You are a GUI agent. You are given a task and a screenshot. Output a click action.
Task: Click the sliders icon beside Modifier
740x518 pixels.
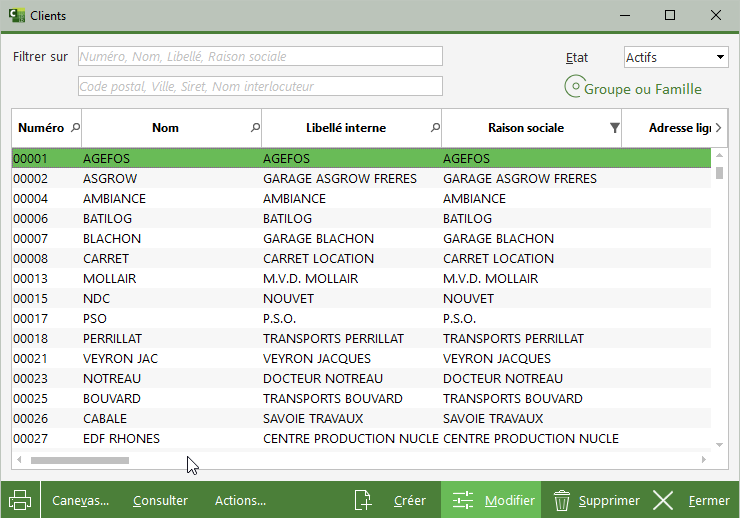pos(462,500)
